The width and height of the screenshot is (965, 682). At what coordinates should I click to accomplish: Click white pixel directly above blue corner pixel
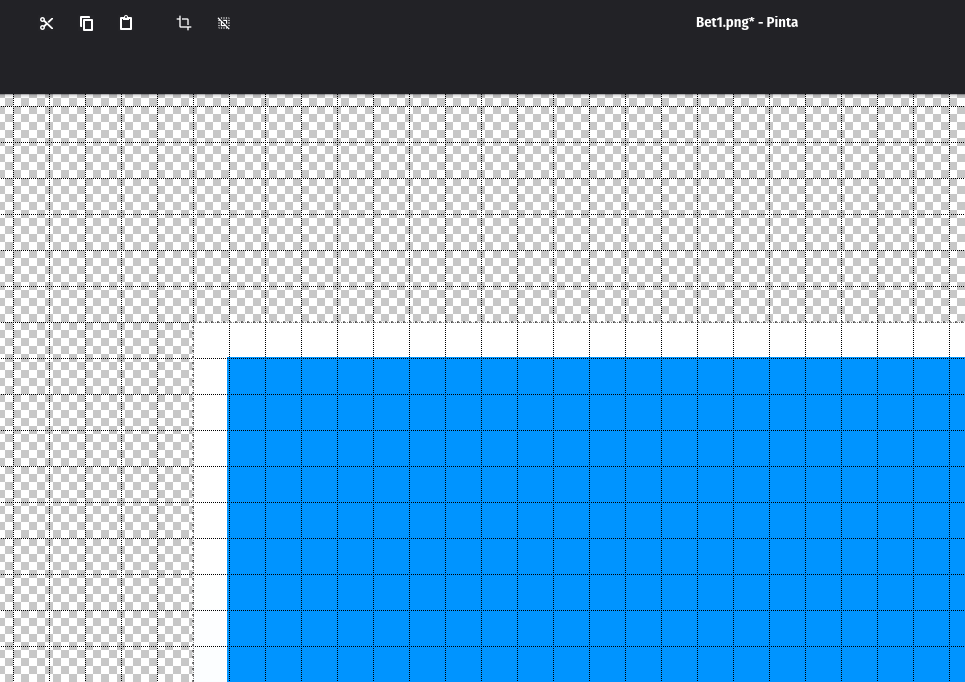point(247,340)
